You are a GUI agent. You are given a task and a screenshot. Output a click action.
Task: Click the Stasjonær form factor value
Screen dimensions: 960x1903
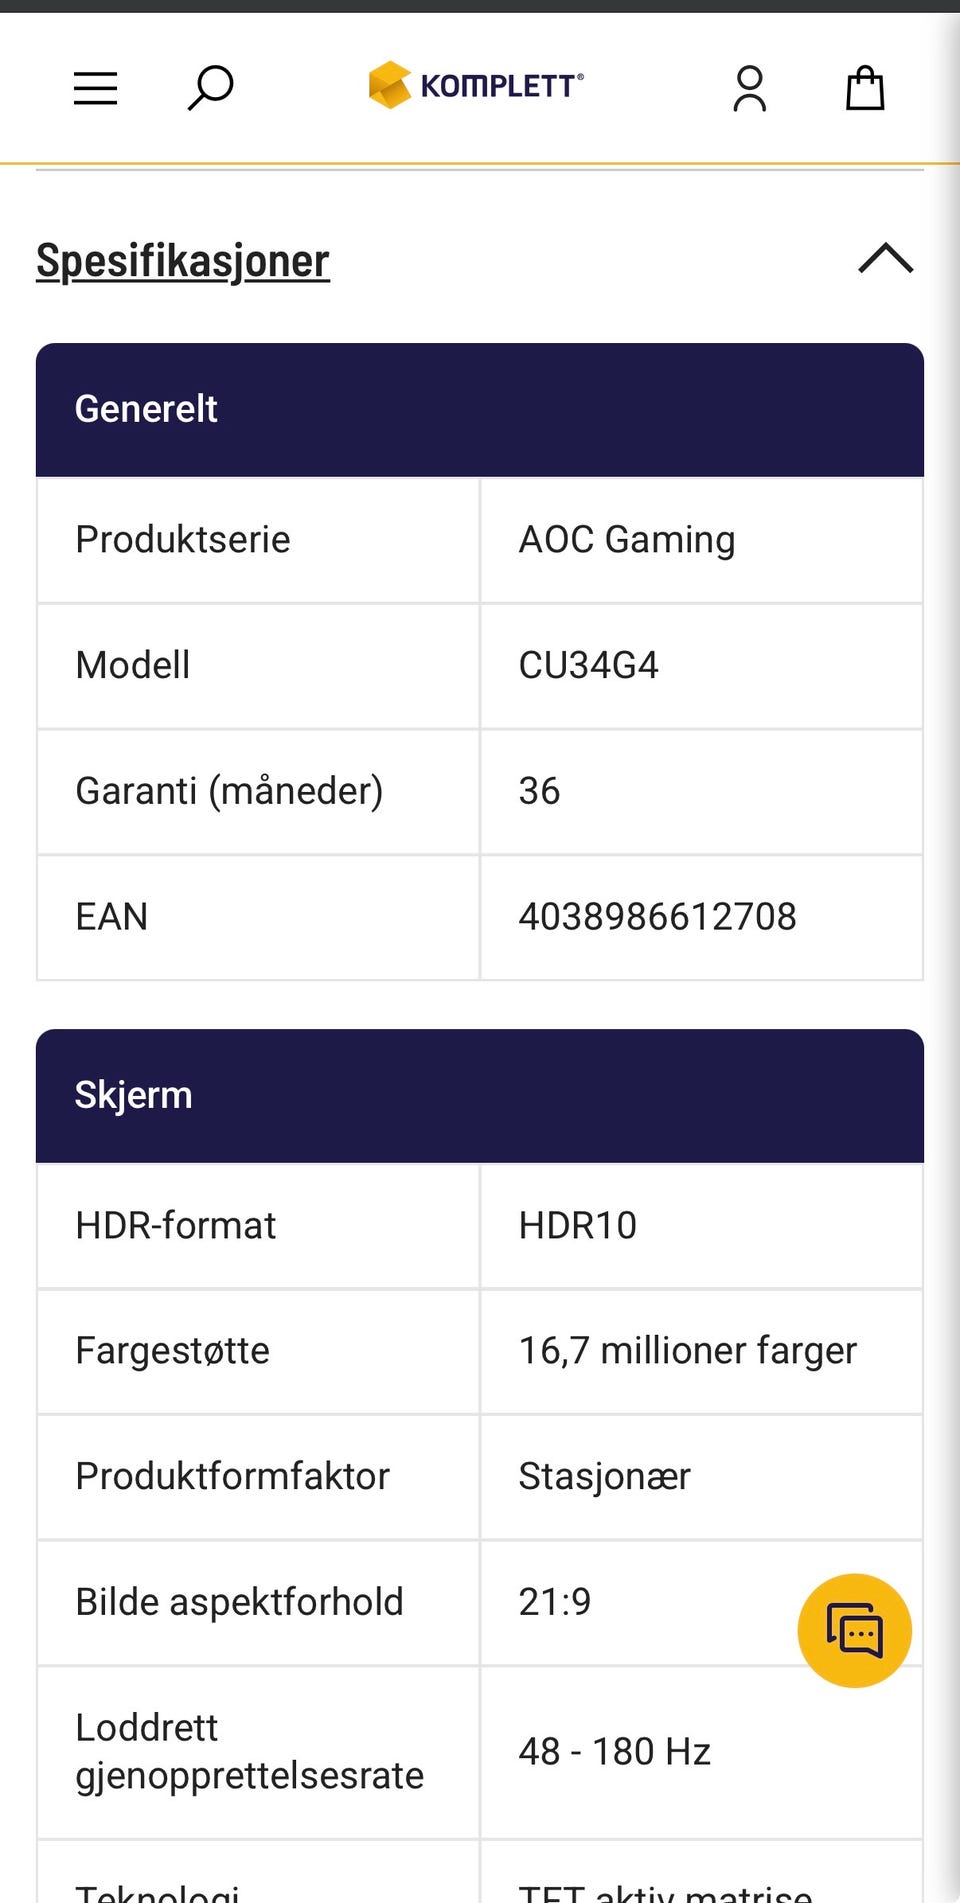tap(604, 1477)
